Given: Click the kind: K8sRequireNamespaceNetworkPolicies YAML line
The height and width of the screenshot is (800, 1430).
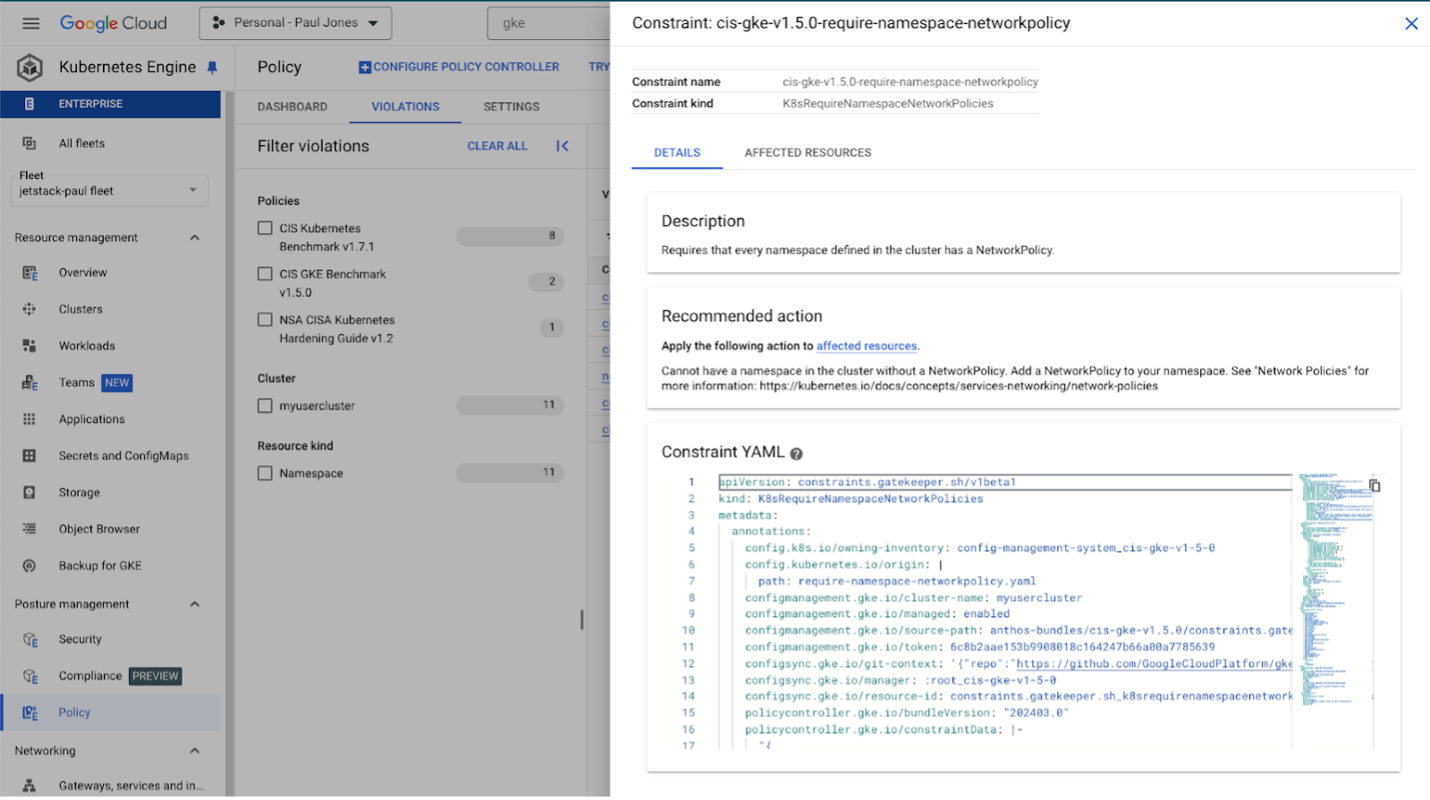Looking at the screenshot, I should tap(851, 499).
